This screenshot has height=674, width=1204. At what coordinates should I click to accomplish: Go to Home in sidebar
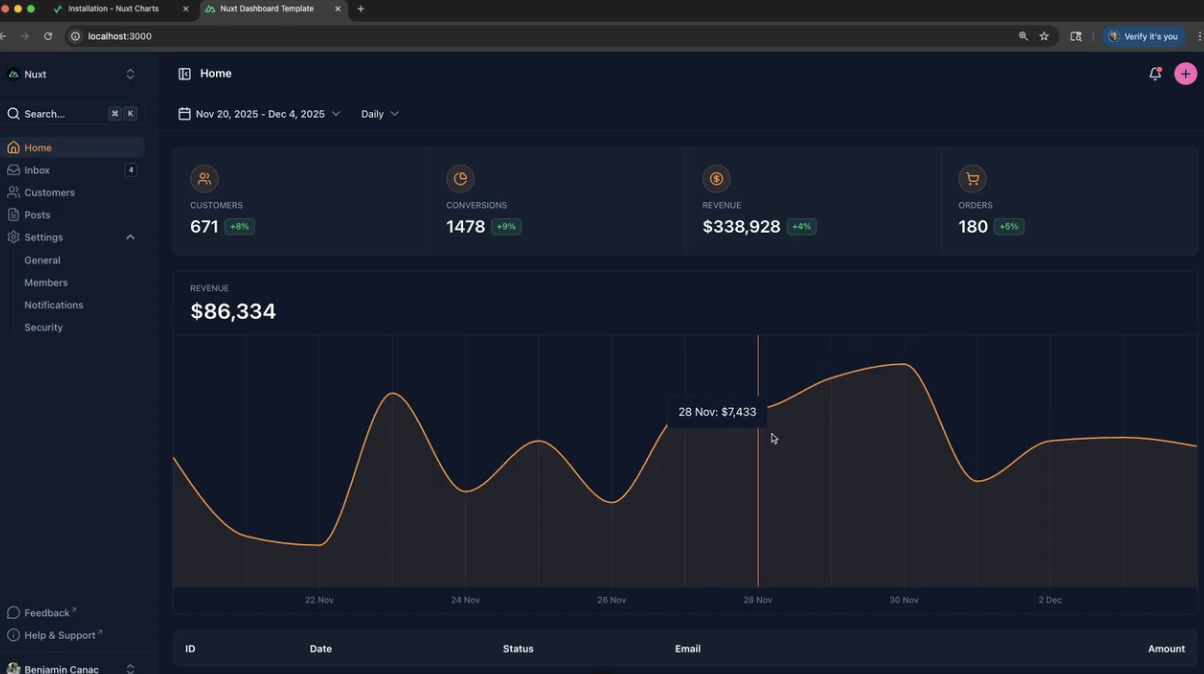[x=73, y=148]
